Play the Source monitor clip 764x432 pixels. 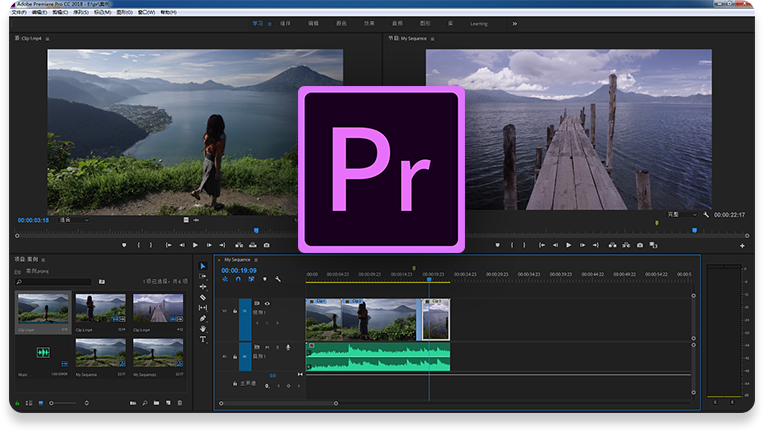195,245
